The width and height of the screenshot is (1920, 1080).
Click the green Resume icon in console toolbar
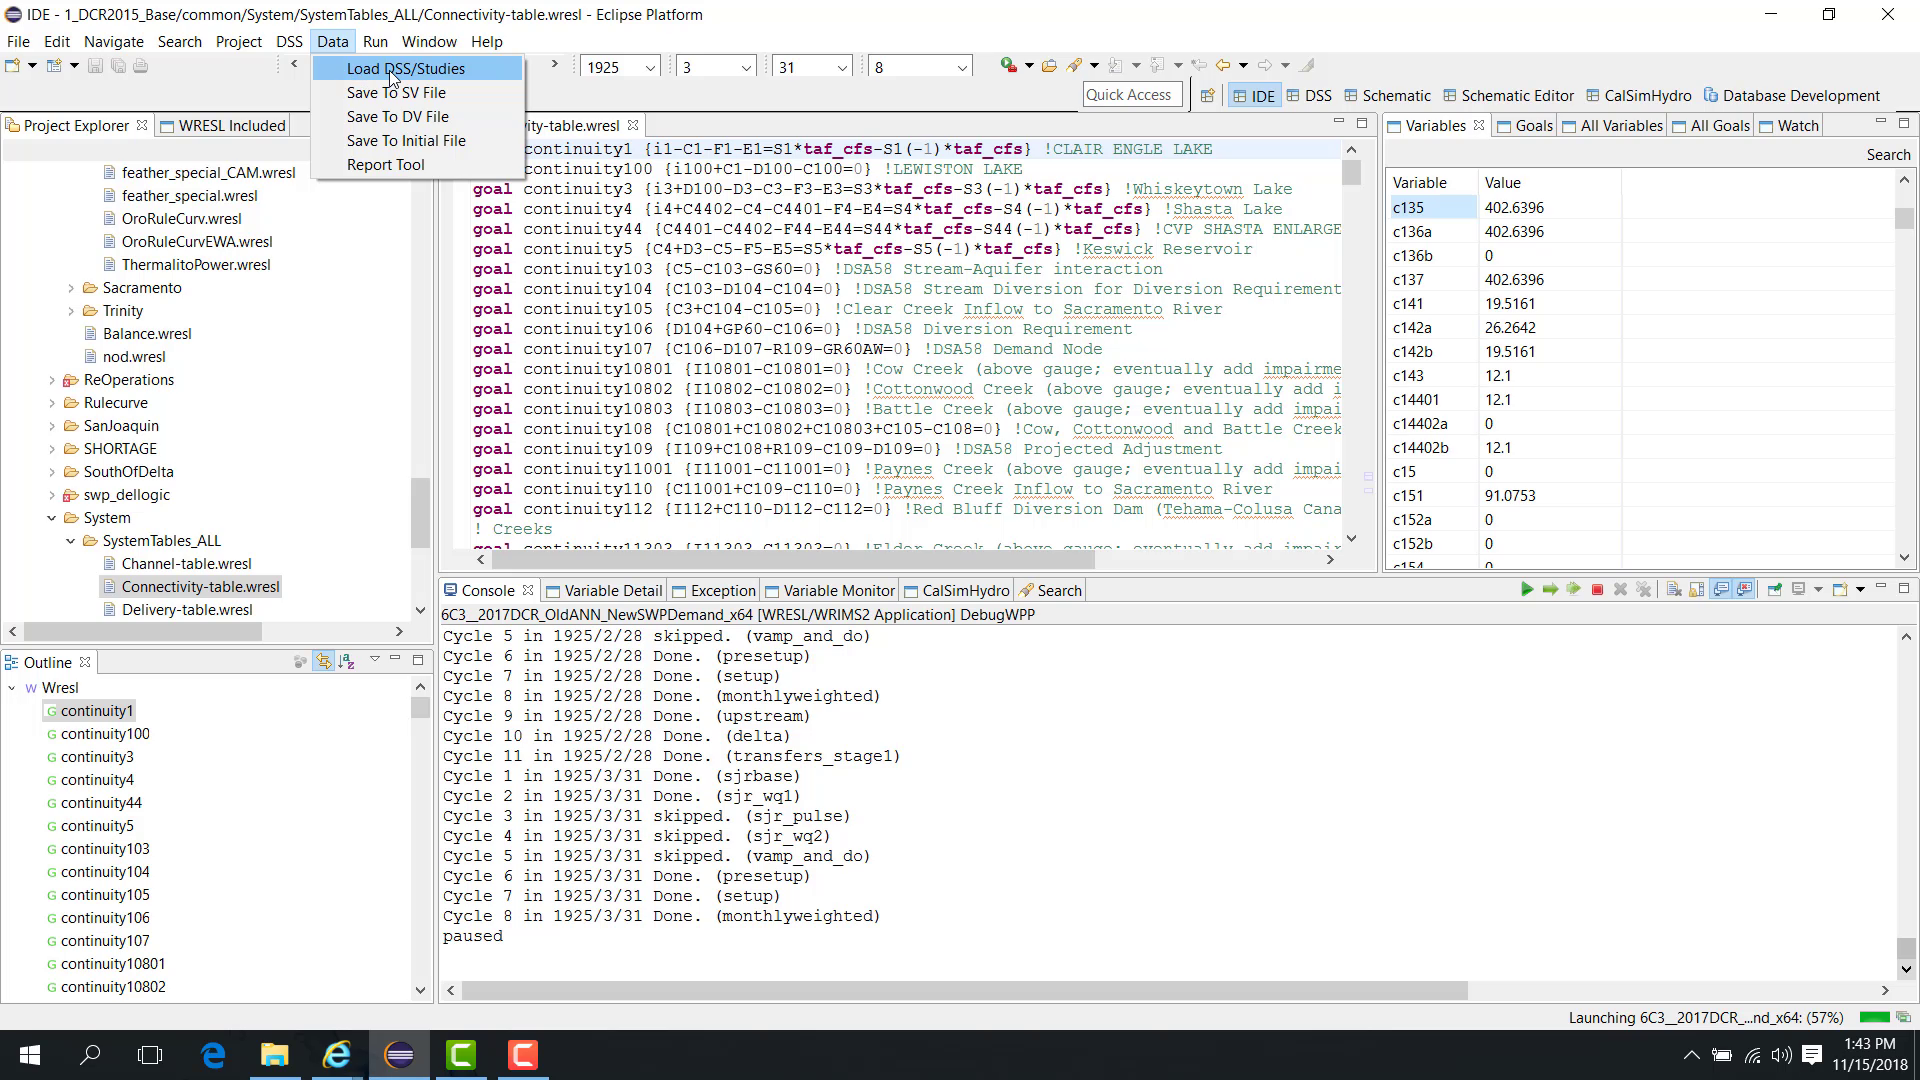point(1527,590)
